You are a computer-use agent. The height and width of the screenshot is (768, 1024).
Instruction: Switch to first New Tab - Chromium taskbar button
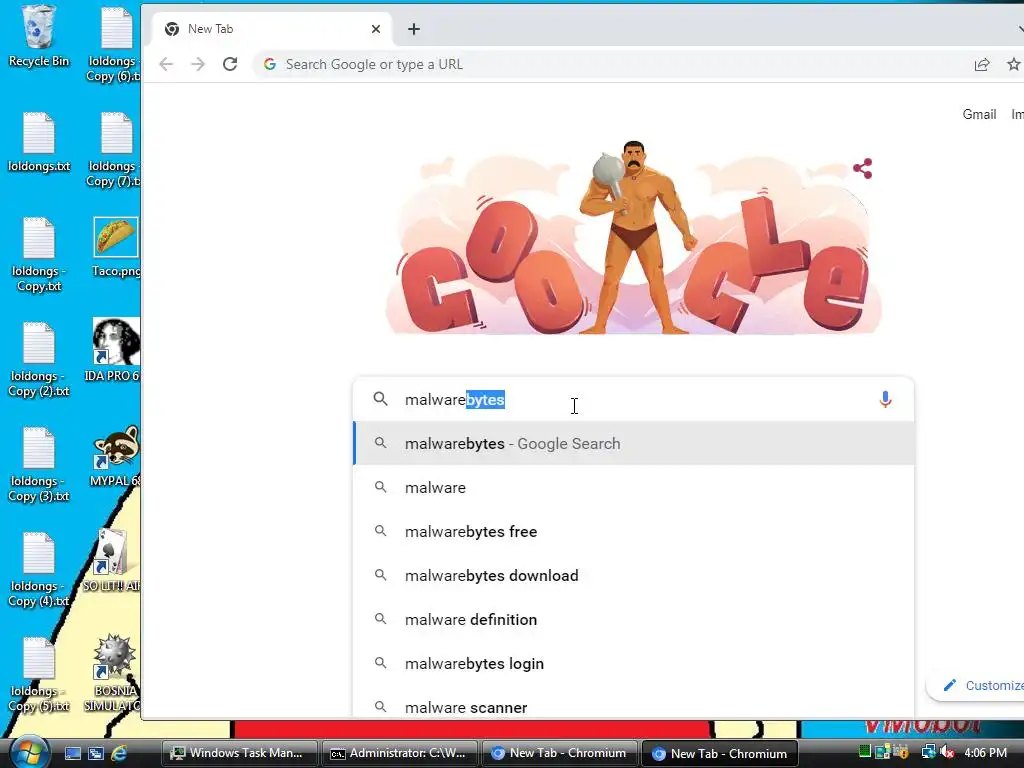pyautogui.click(x=560, y=753)
